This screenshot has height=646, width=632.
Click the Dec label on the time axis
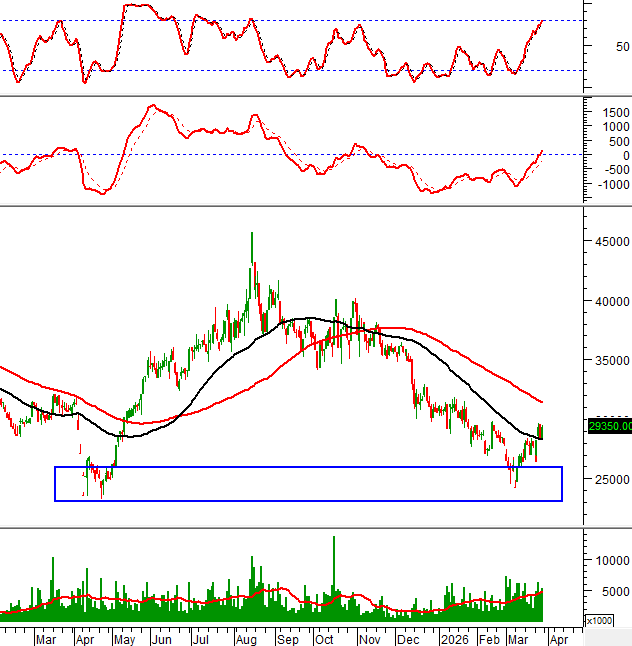coord(408,637)
